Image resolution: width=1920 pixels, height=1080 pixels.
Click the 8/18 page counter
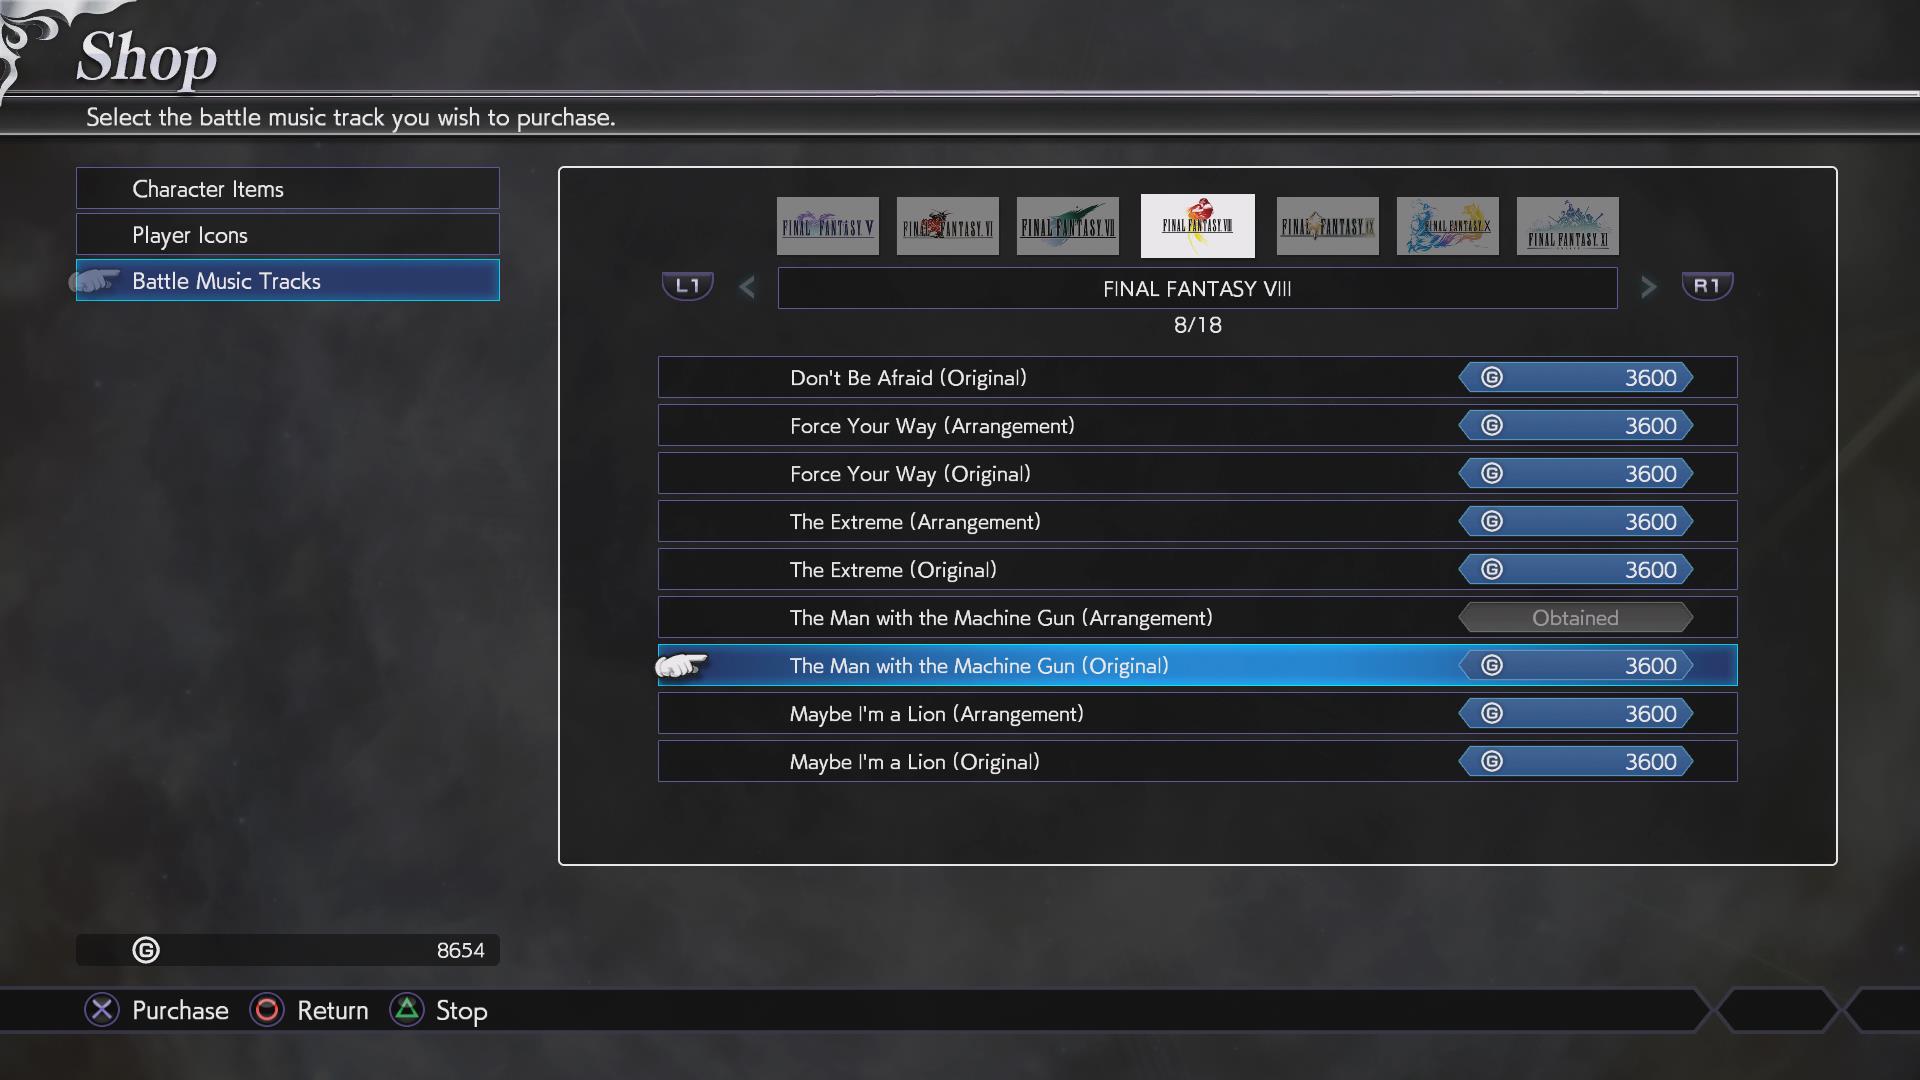pyautogui.click(x=1197, y=325)
